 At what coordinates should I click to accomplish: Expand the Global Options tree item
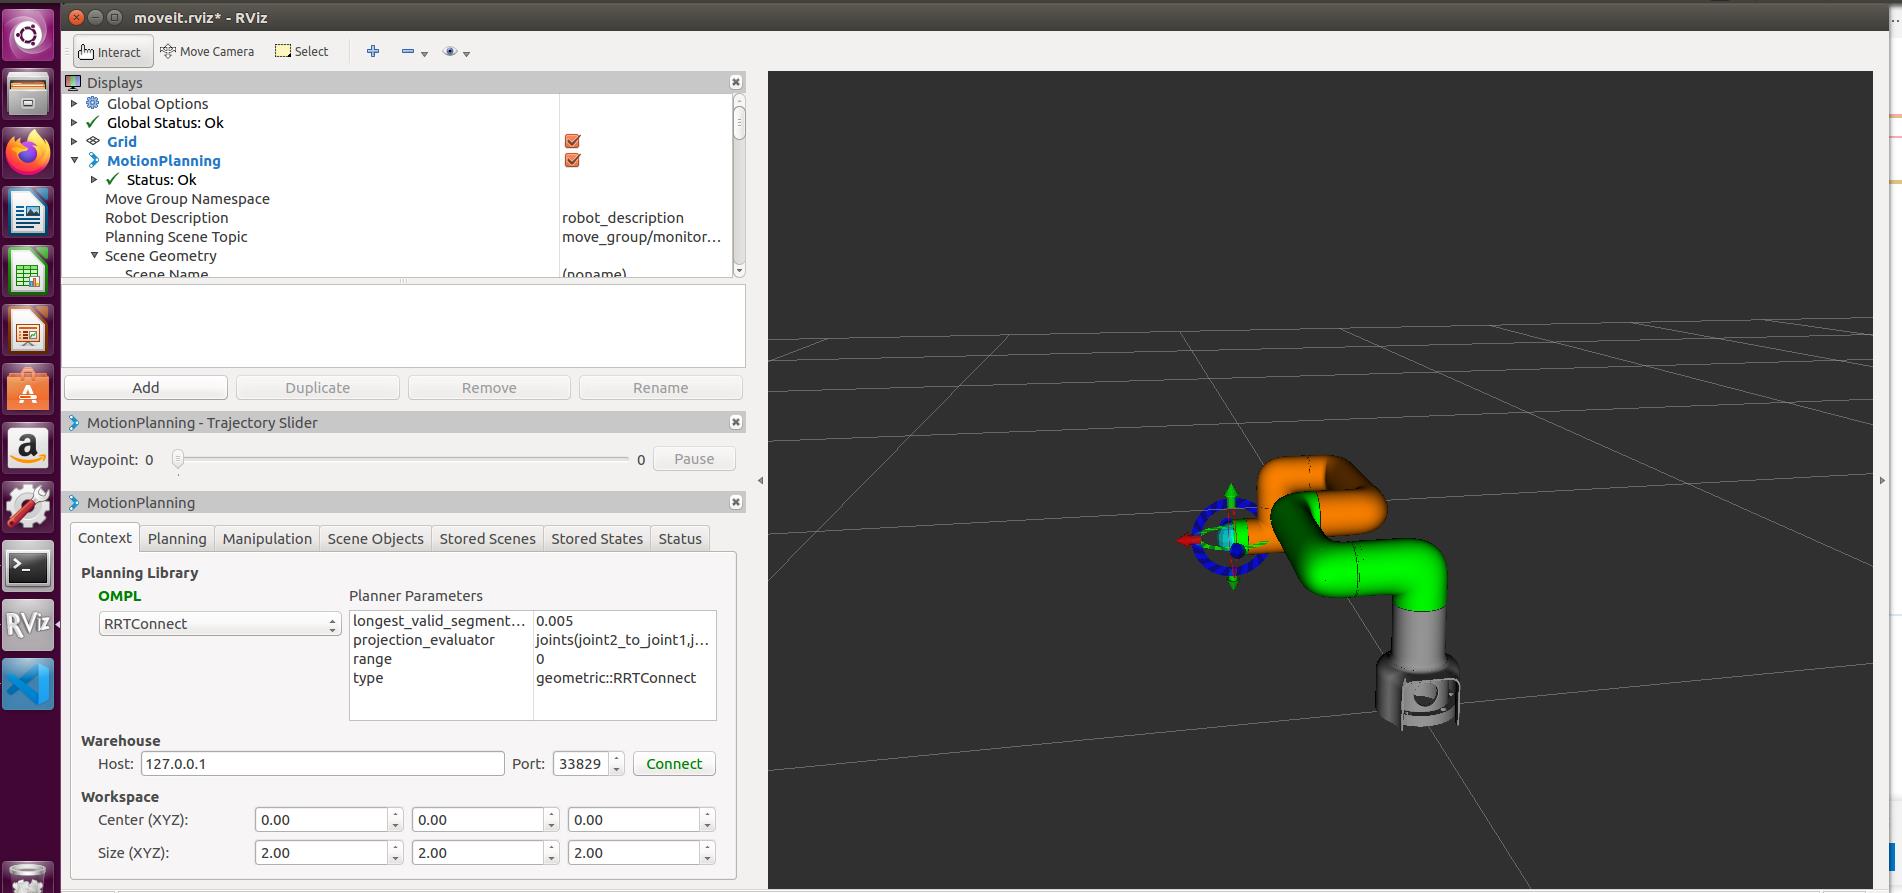pyautogui.click(x=74, y=104)
